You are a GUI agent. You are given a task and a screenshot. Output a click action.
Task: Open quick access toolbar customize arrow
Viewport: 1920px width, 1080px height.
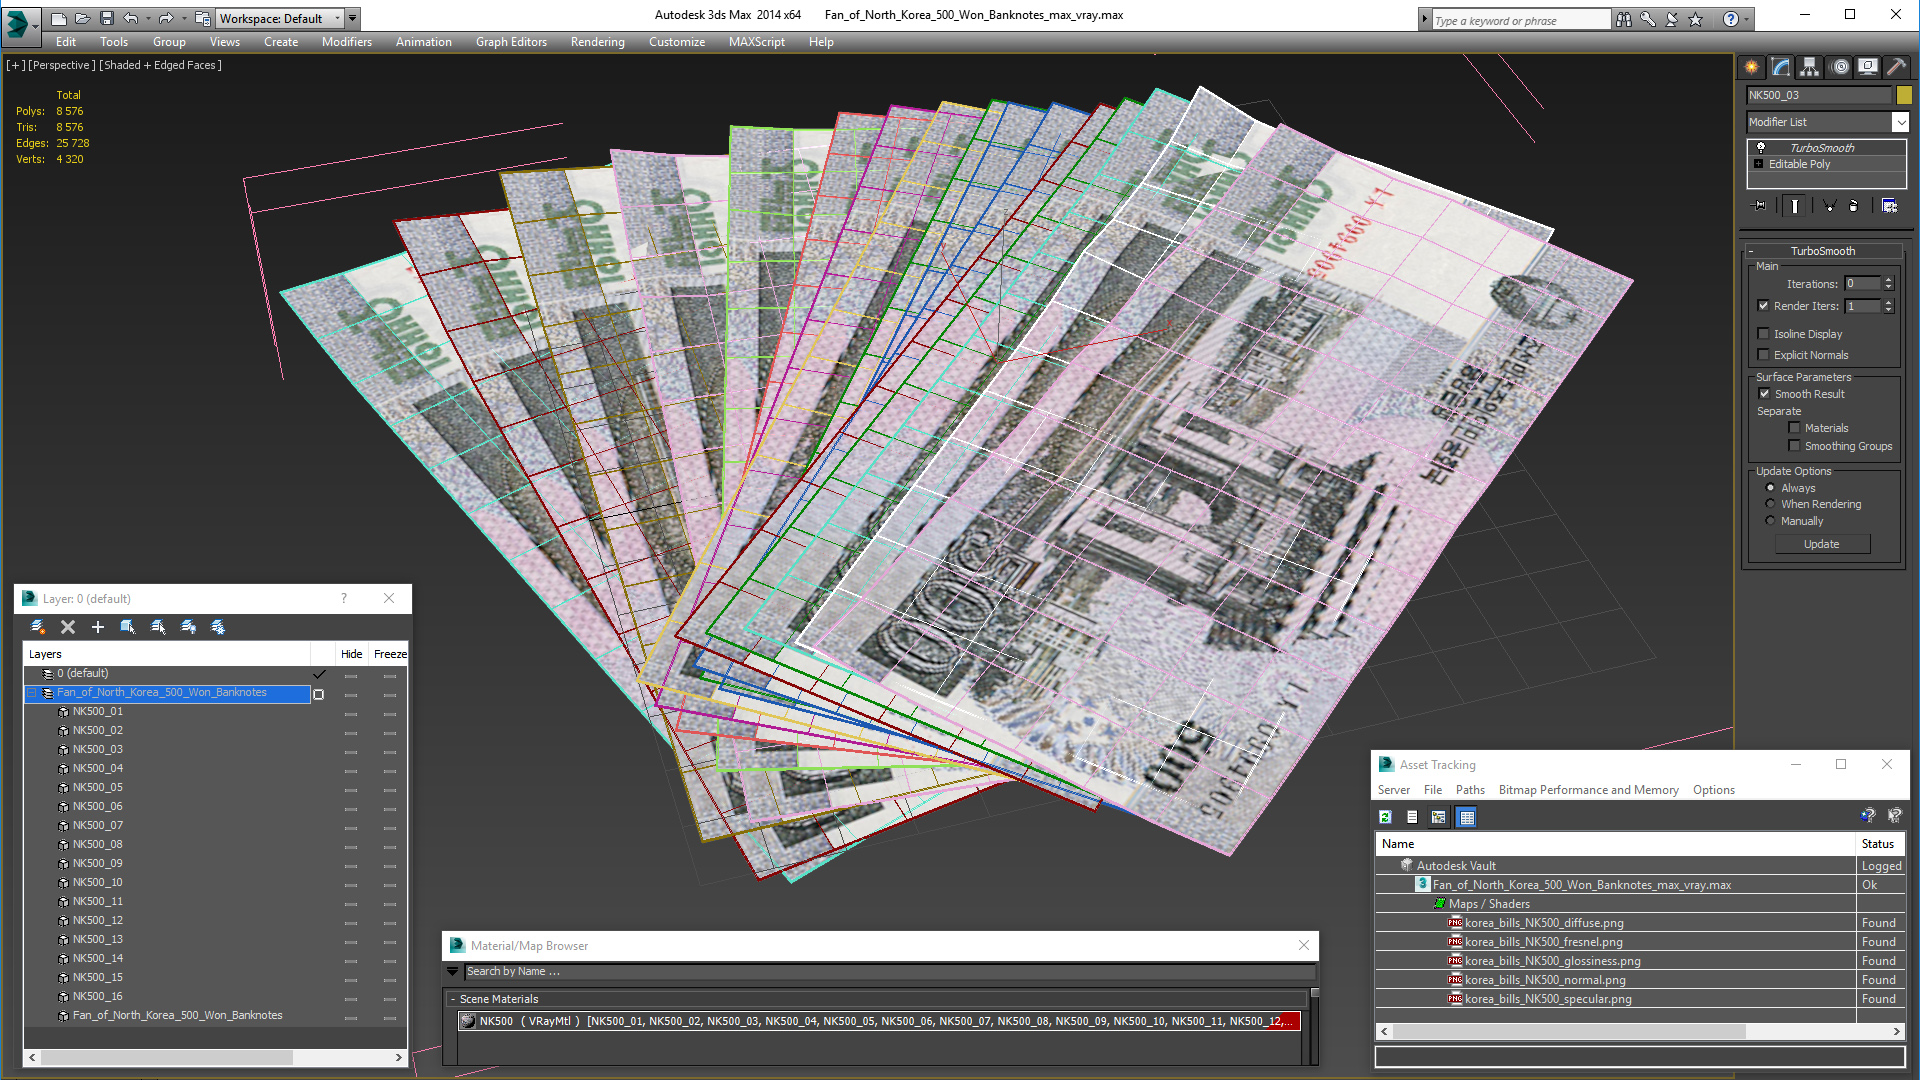tap(353, 18)
